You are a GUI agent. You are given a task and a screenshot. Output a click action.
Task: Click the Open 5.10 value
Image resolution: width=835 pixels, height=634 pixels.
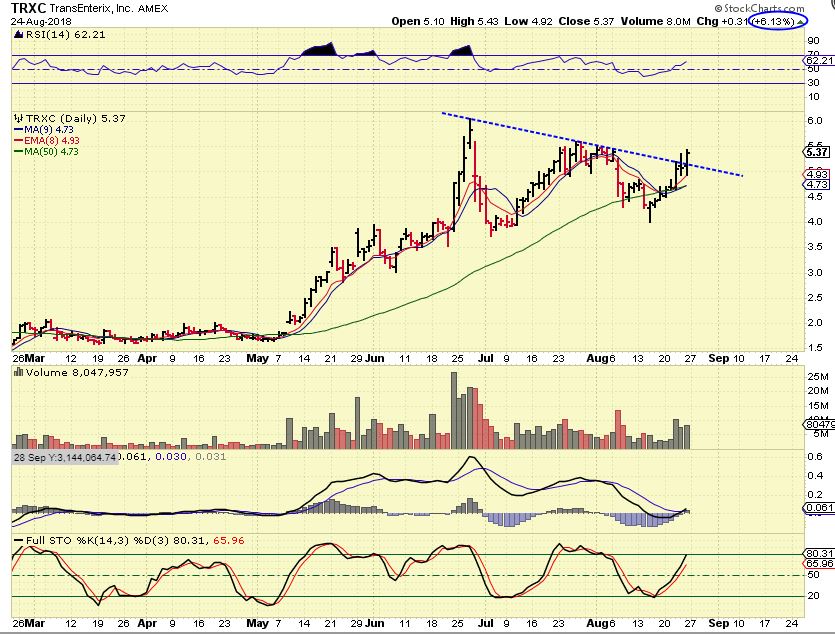419,21
